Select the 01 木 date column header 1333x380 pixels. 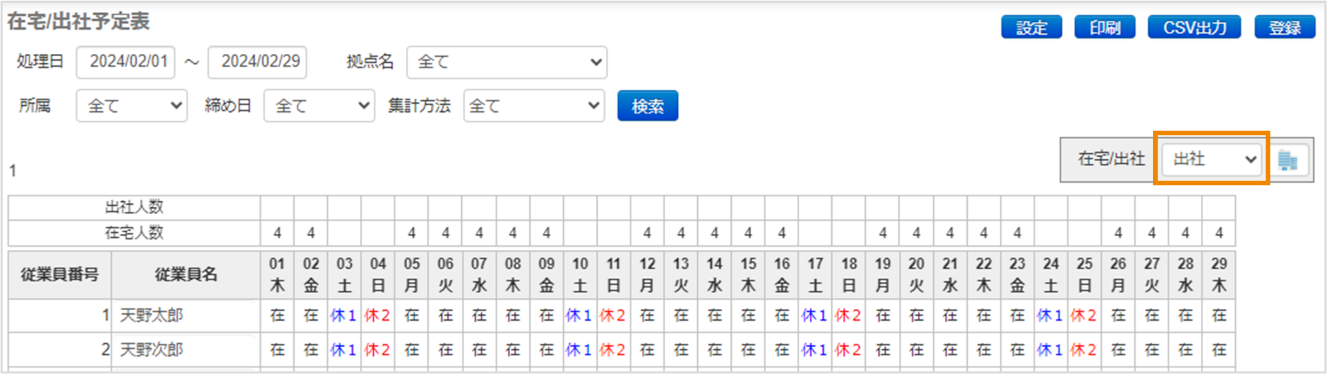(x=277, y=275)
